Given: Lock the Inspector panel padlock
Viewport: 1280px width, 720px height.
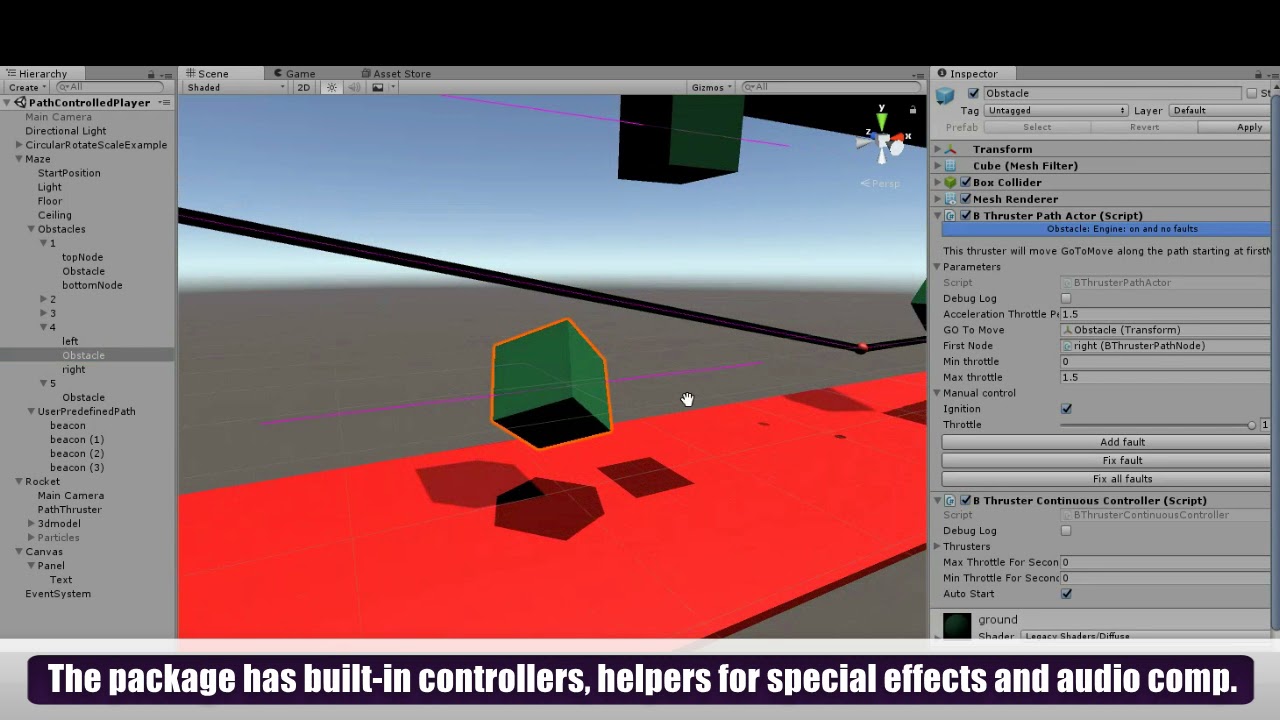Looking at the screenshot, I should [1258, 74].
